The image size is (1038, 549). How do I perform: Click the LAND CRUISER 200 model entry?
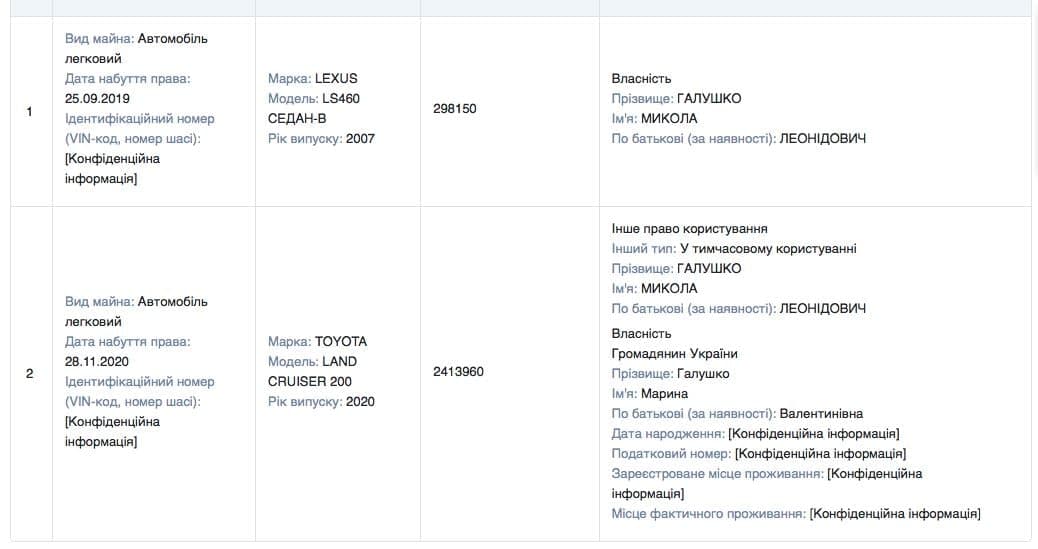tap(312, 371)
